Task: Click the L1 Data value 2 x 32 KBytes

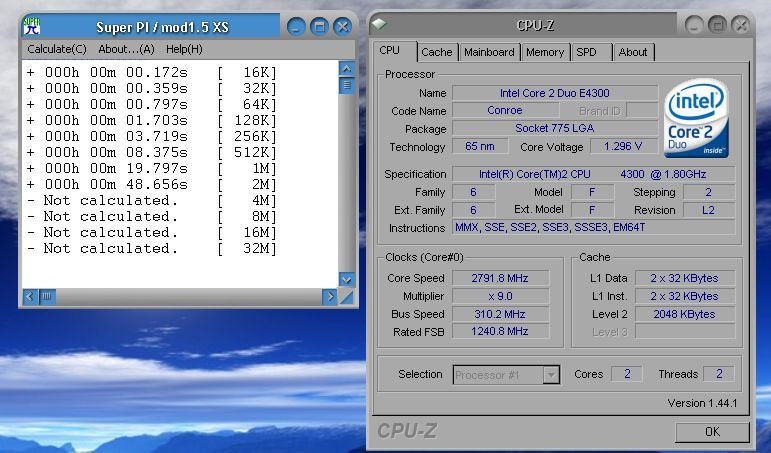Action: [x=684, y=278]
